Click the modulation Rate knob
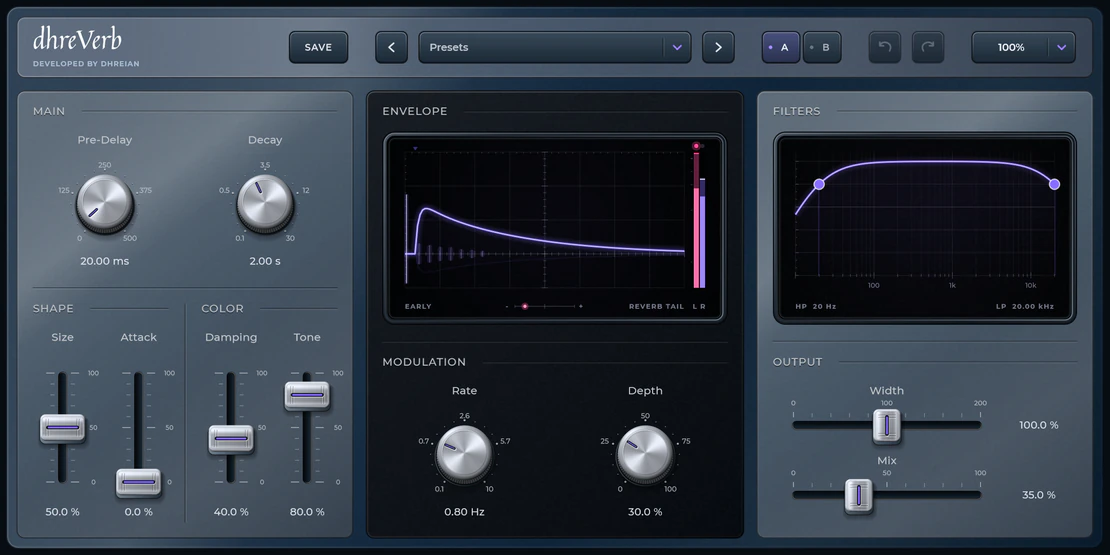Screen dimensions: 1110x555 pyautogui.click(x=464, y=454)
